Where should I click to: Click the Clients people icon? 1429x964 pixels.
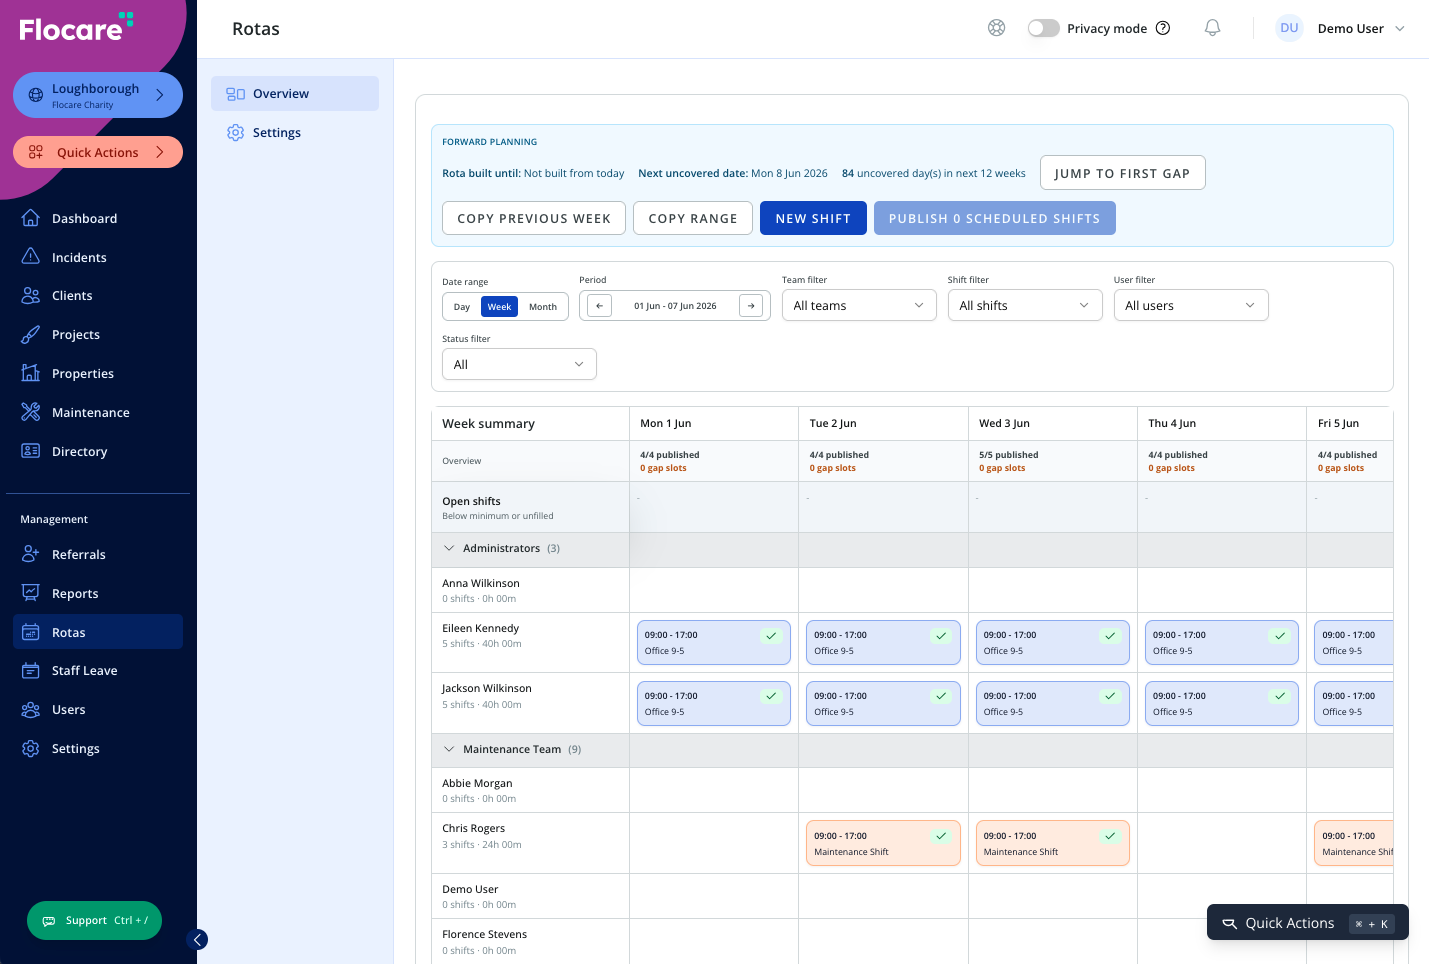pos(31,295)
